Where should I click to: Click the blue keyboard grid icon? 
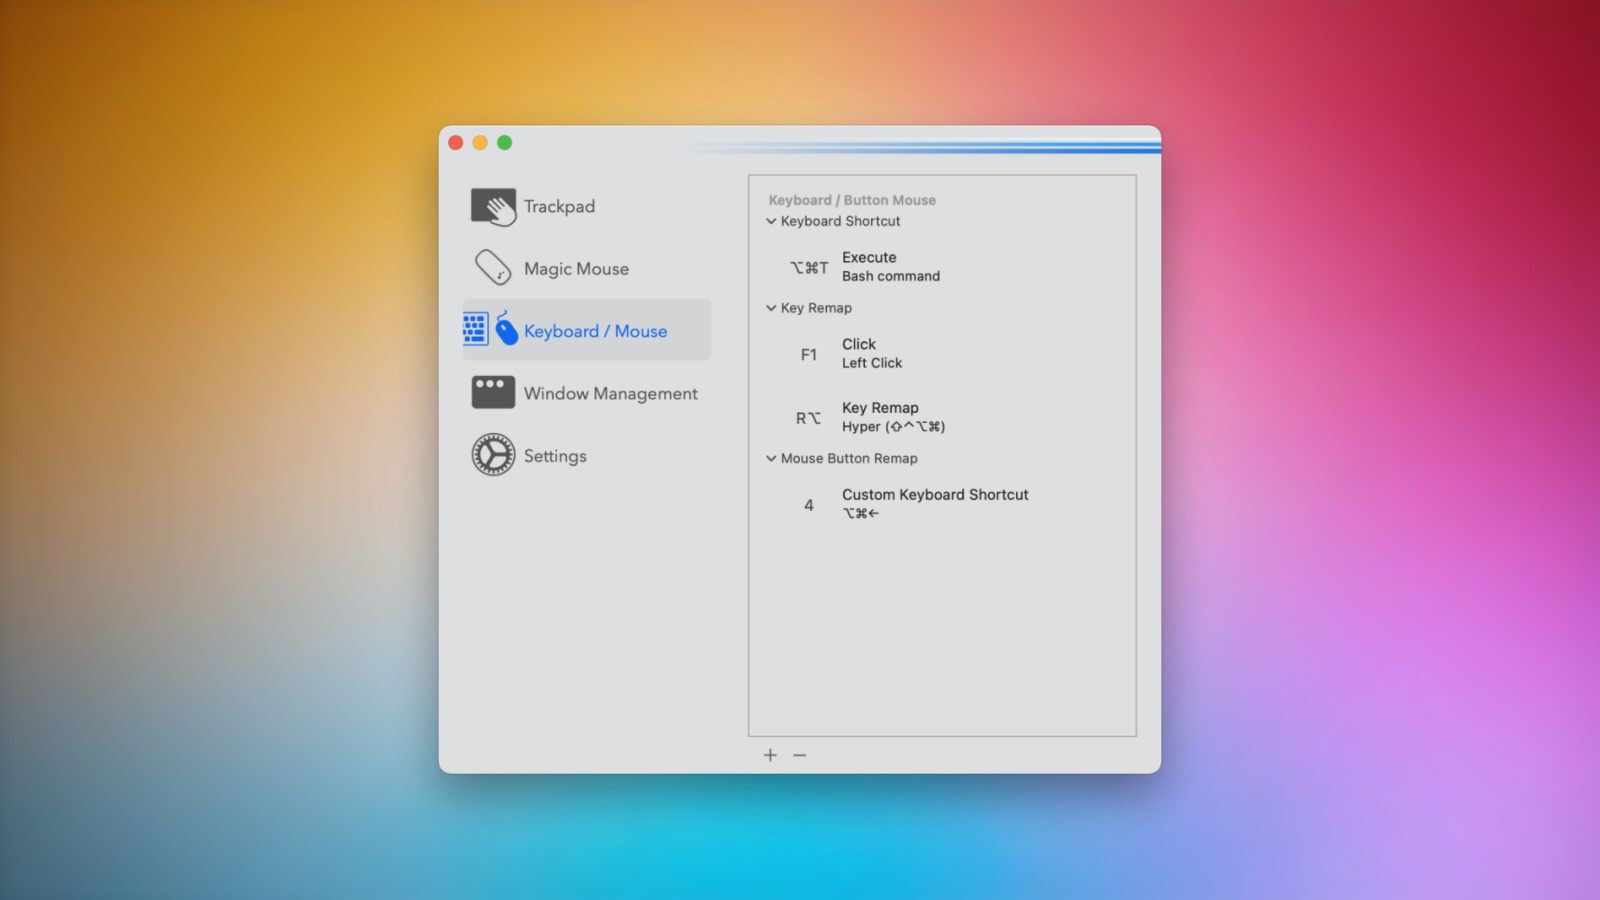pyautogui.click(x=475, y=329)
